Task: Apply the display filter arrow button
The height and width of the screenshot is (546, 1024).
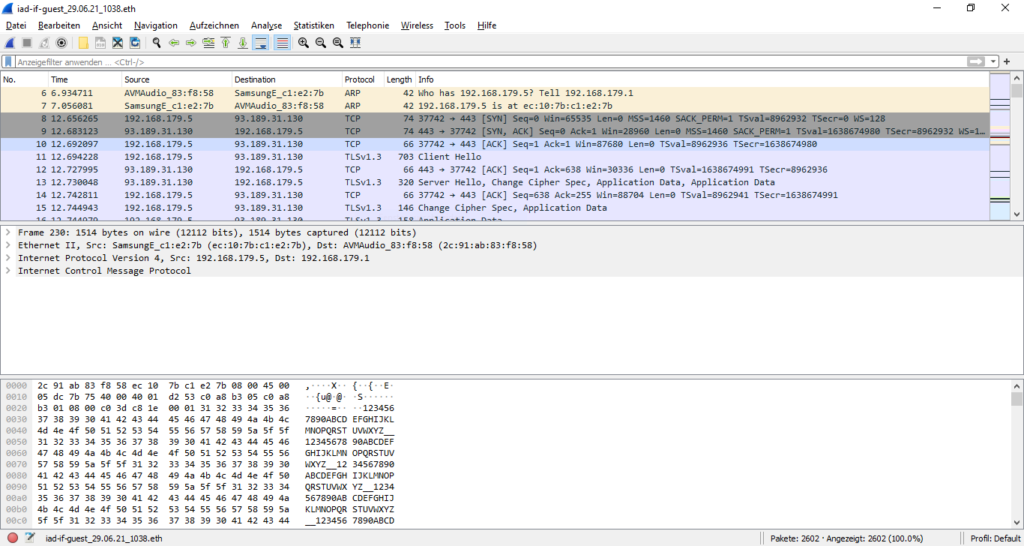Action: tap(976, 61)
